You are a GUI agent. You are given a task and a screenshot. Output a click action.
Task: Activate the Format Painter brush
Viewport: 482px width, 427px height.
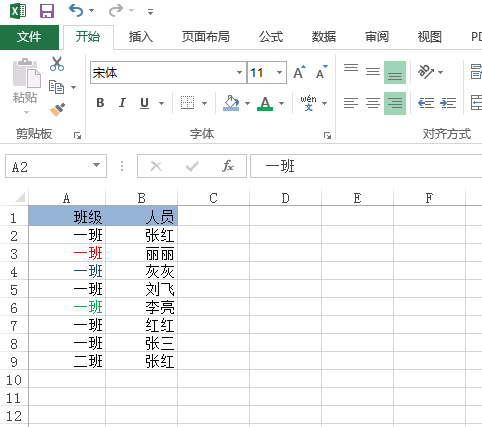(57, 110)
